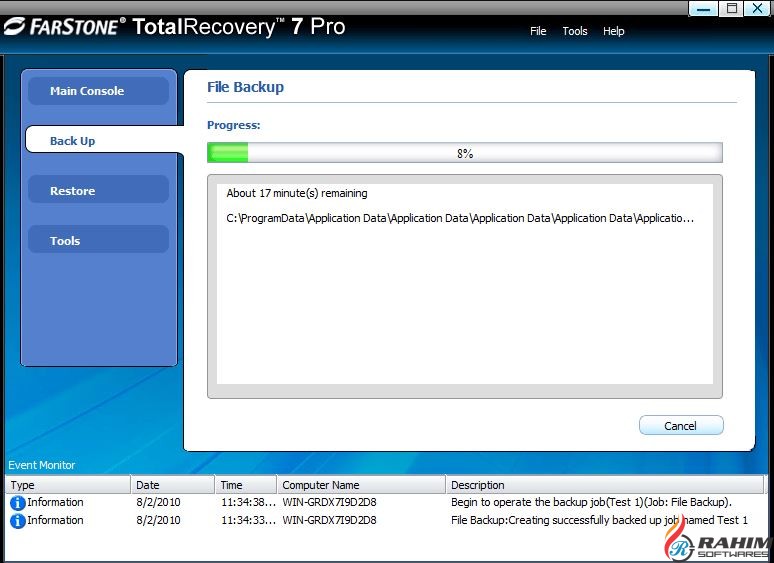This screenshot has height=563, width=774.
Task: Select WIN-GRDX7I9D2D8 in second event row
Action: pos(329,520)
